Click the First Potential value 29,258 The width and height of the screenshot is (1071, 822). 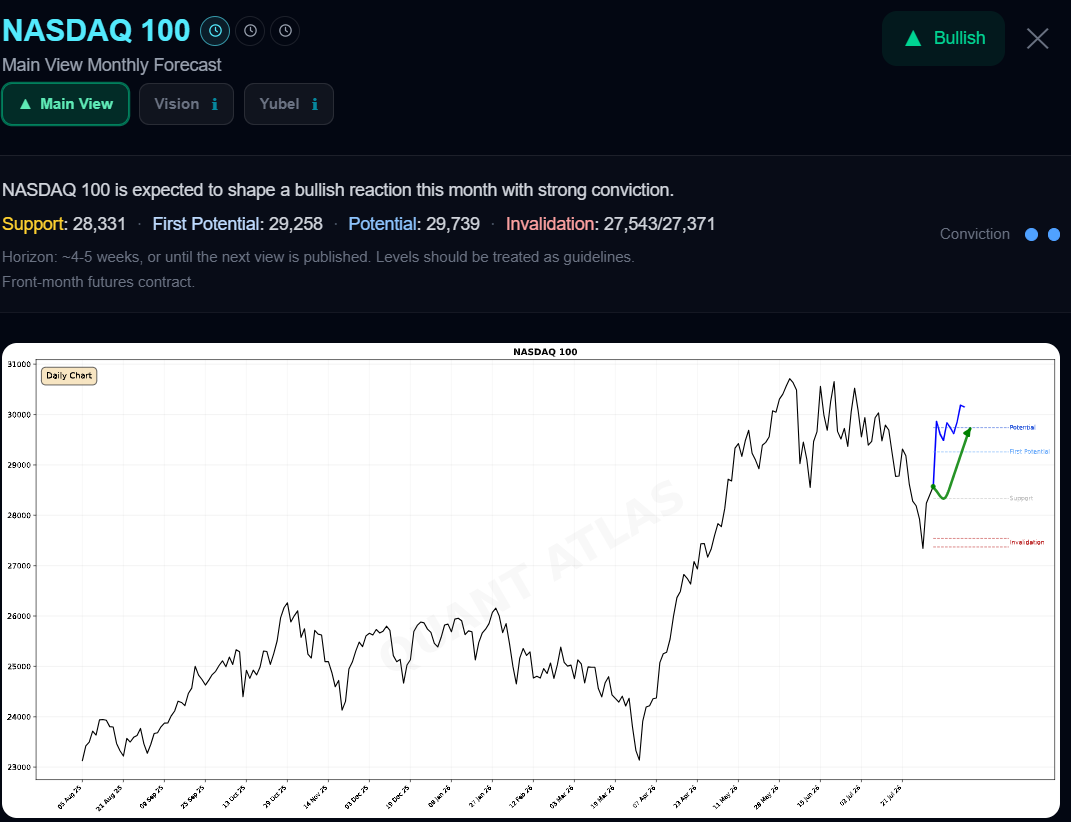(x=295, y=224)
